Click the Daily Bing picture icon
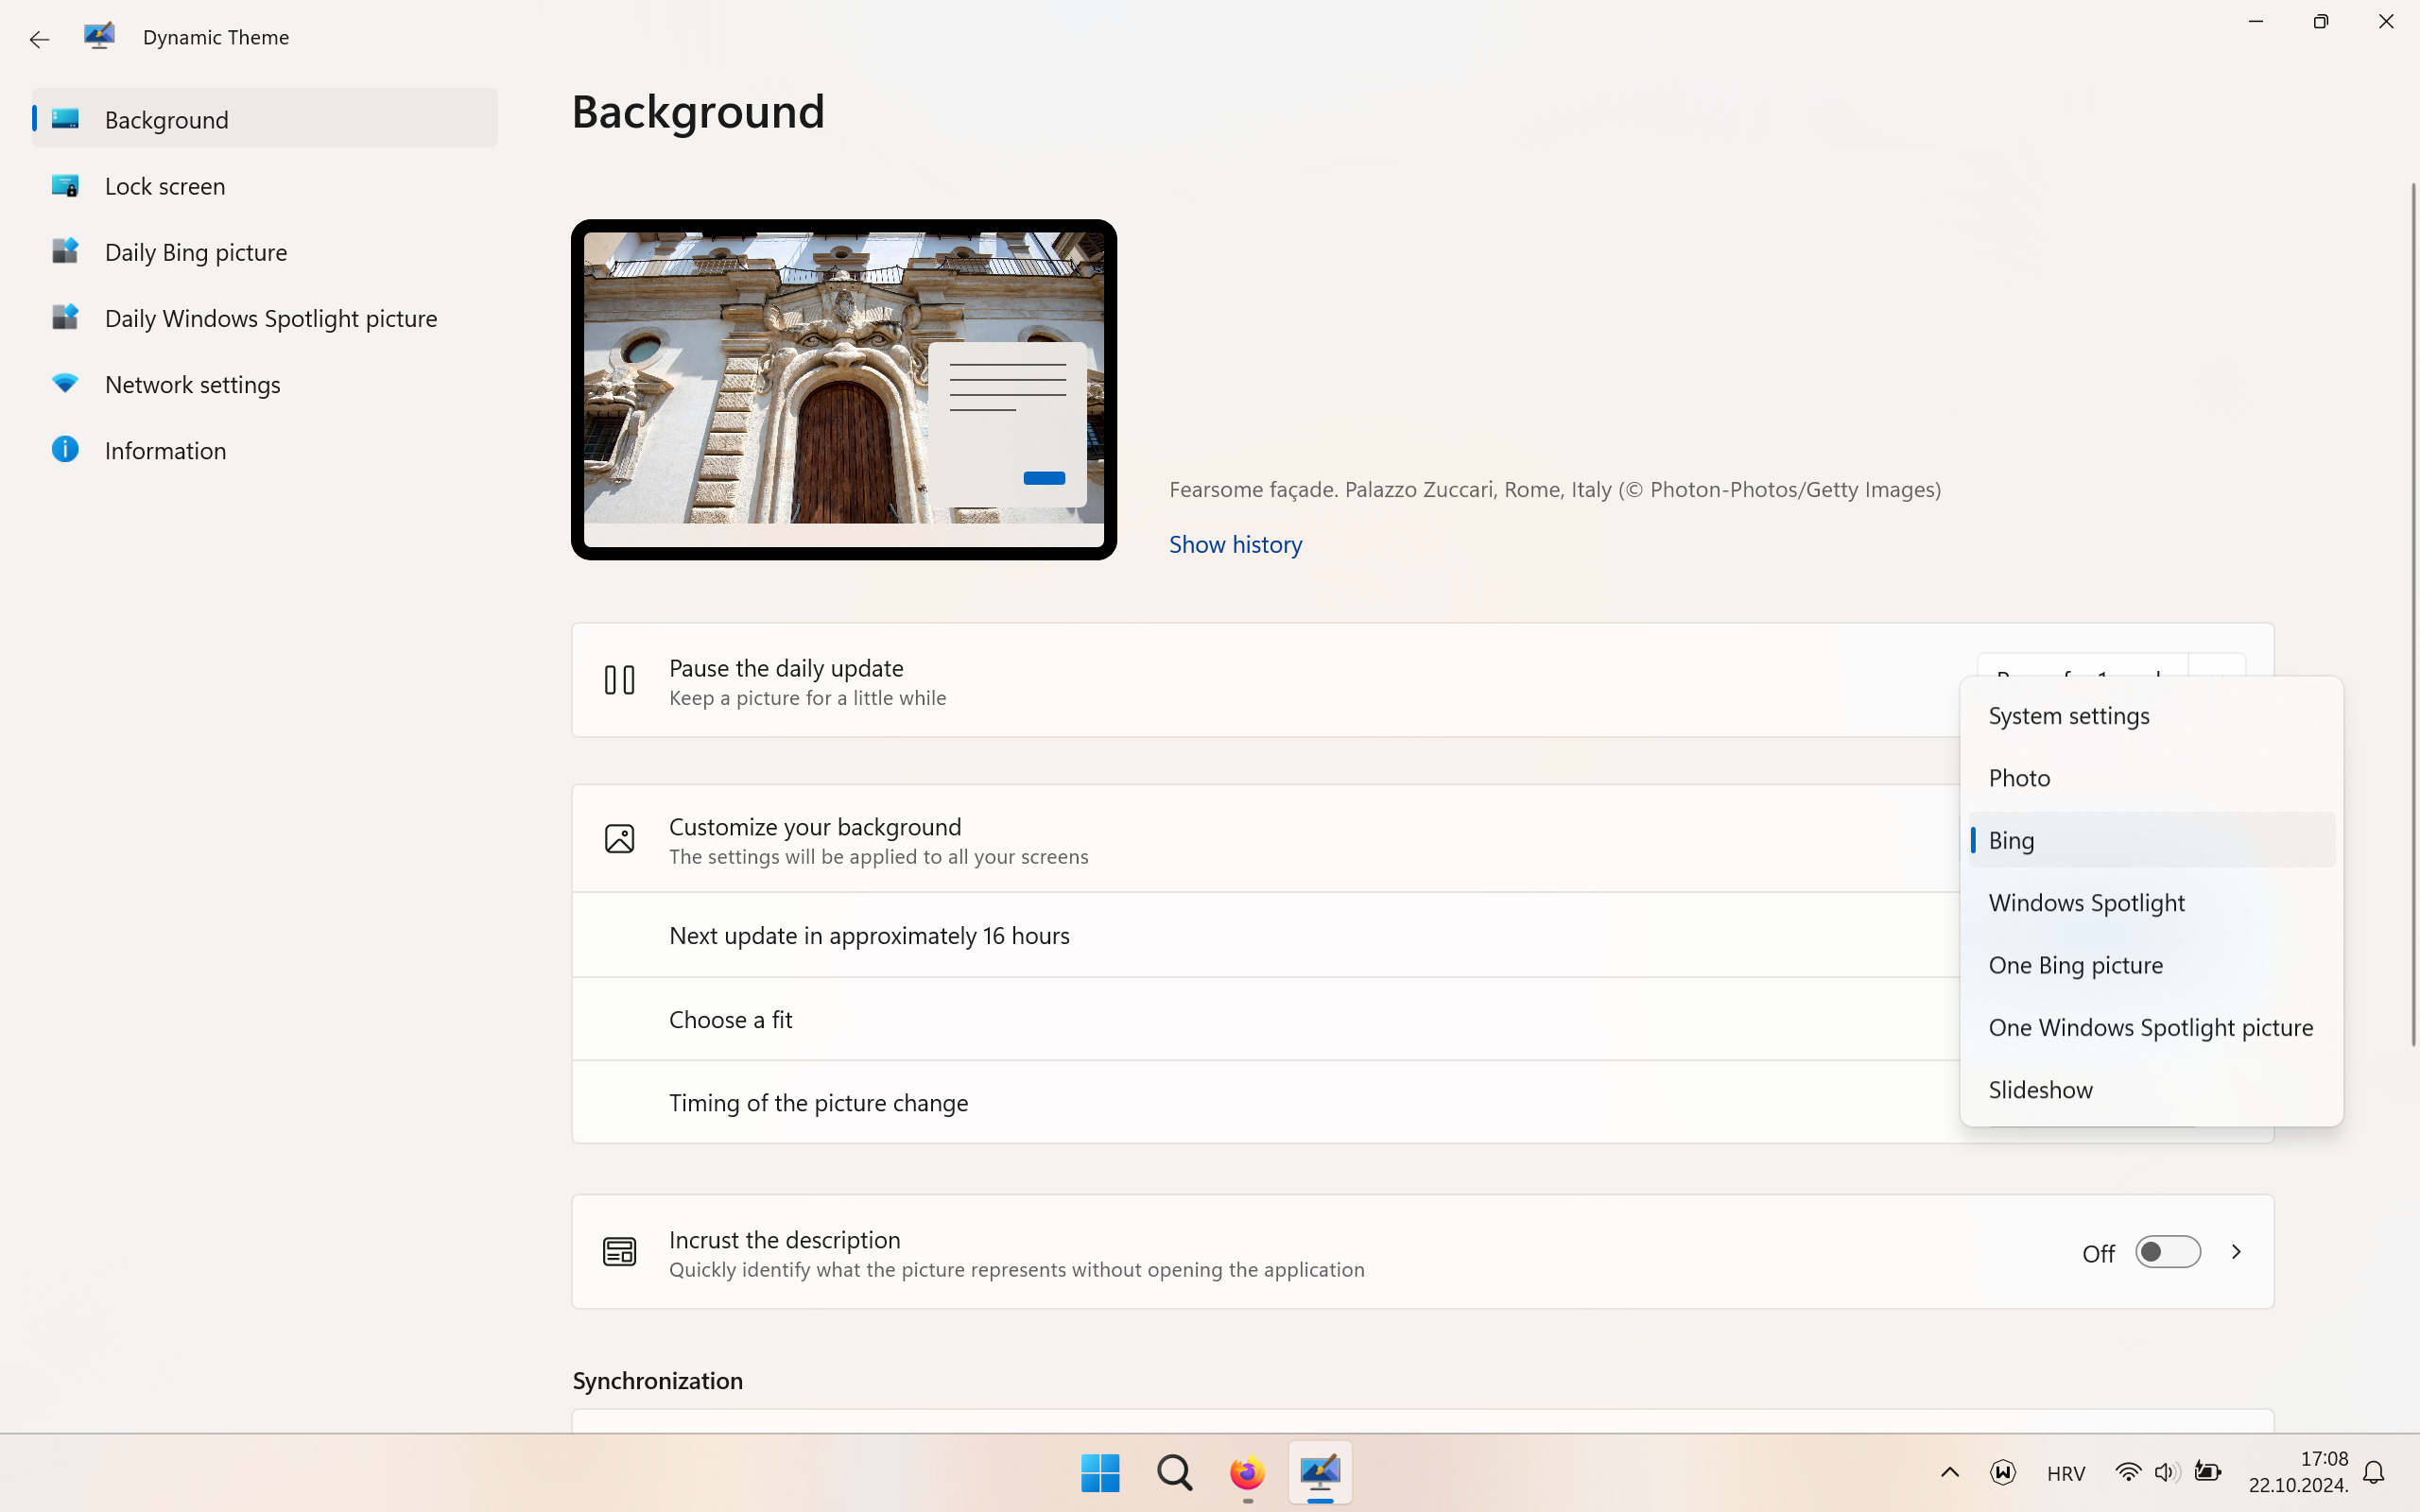The height and width of the screenshot is (1512, 2420). pyautogui.click(x=65, y=251)
